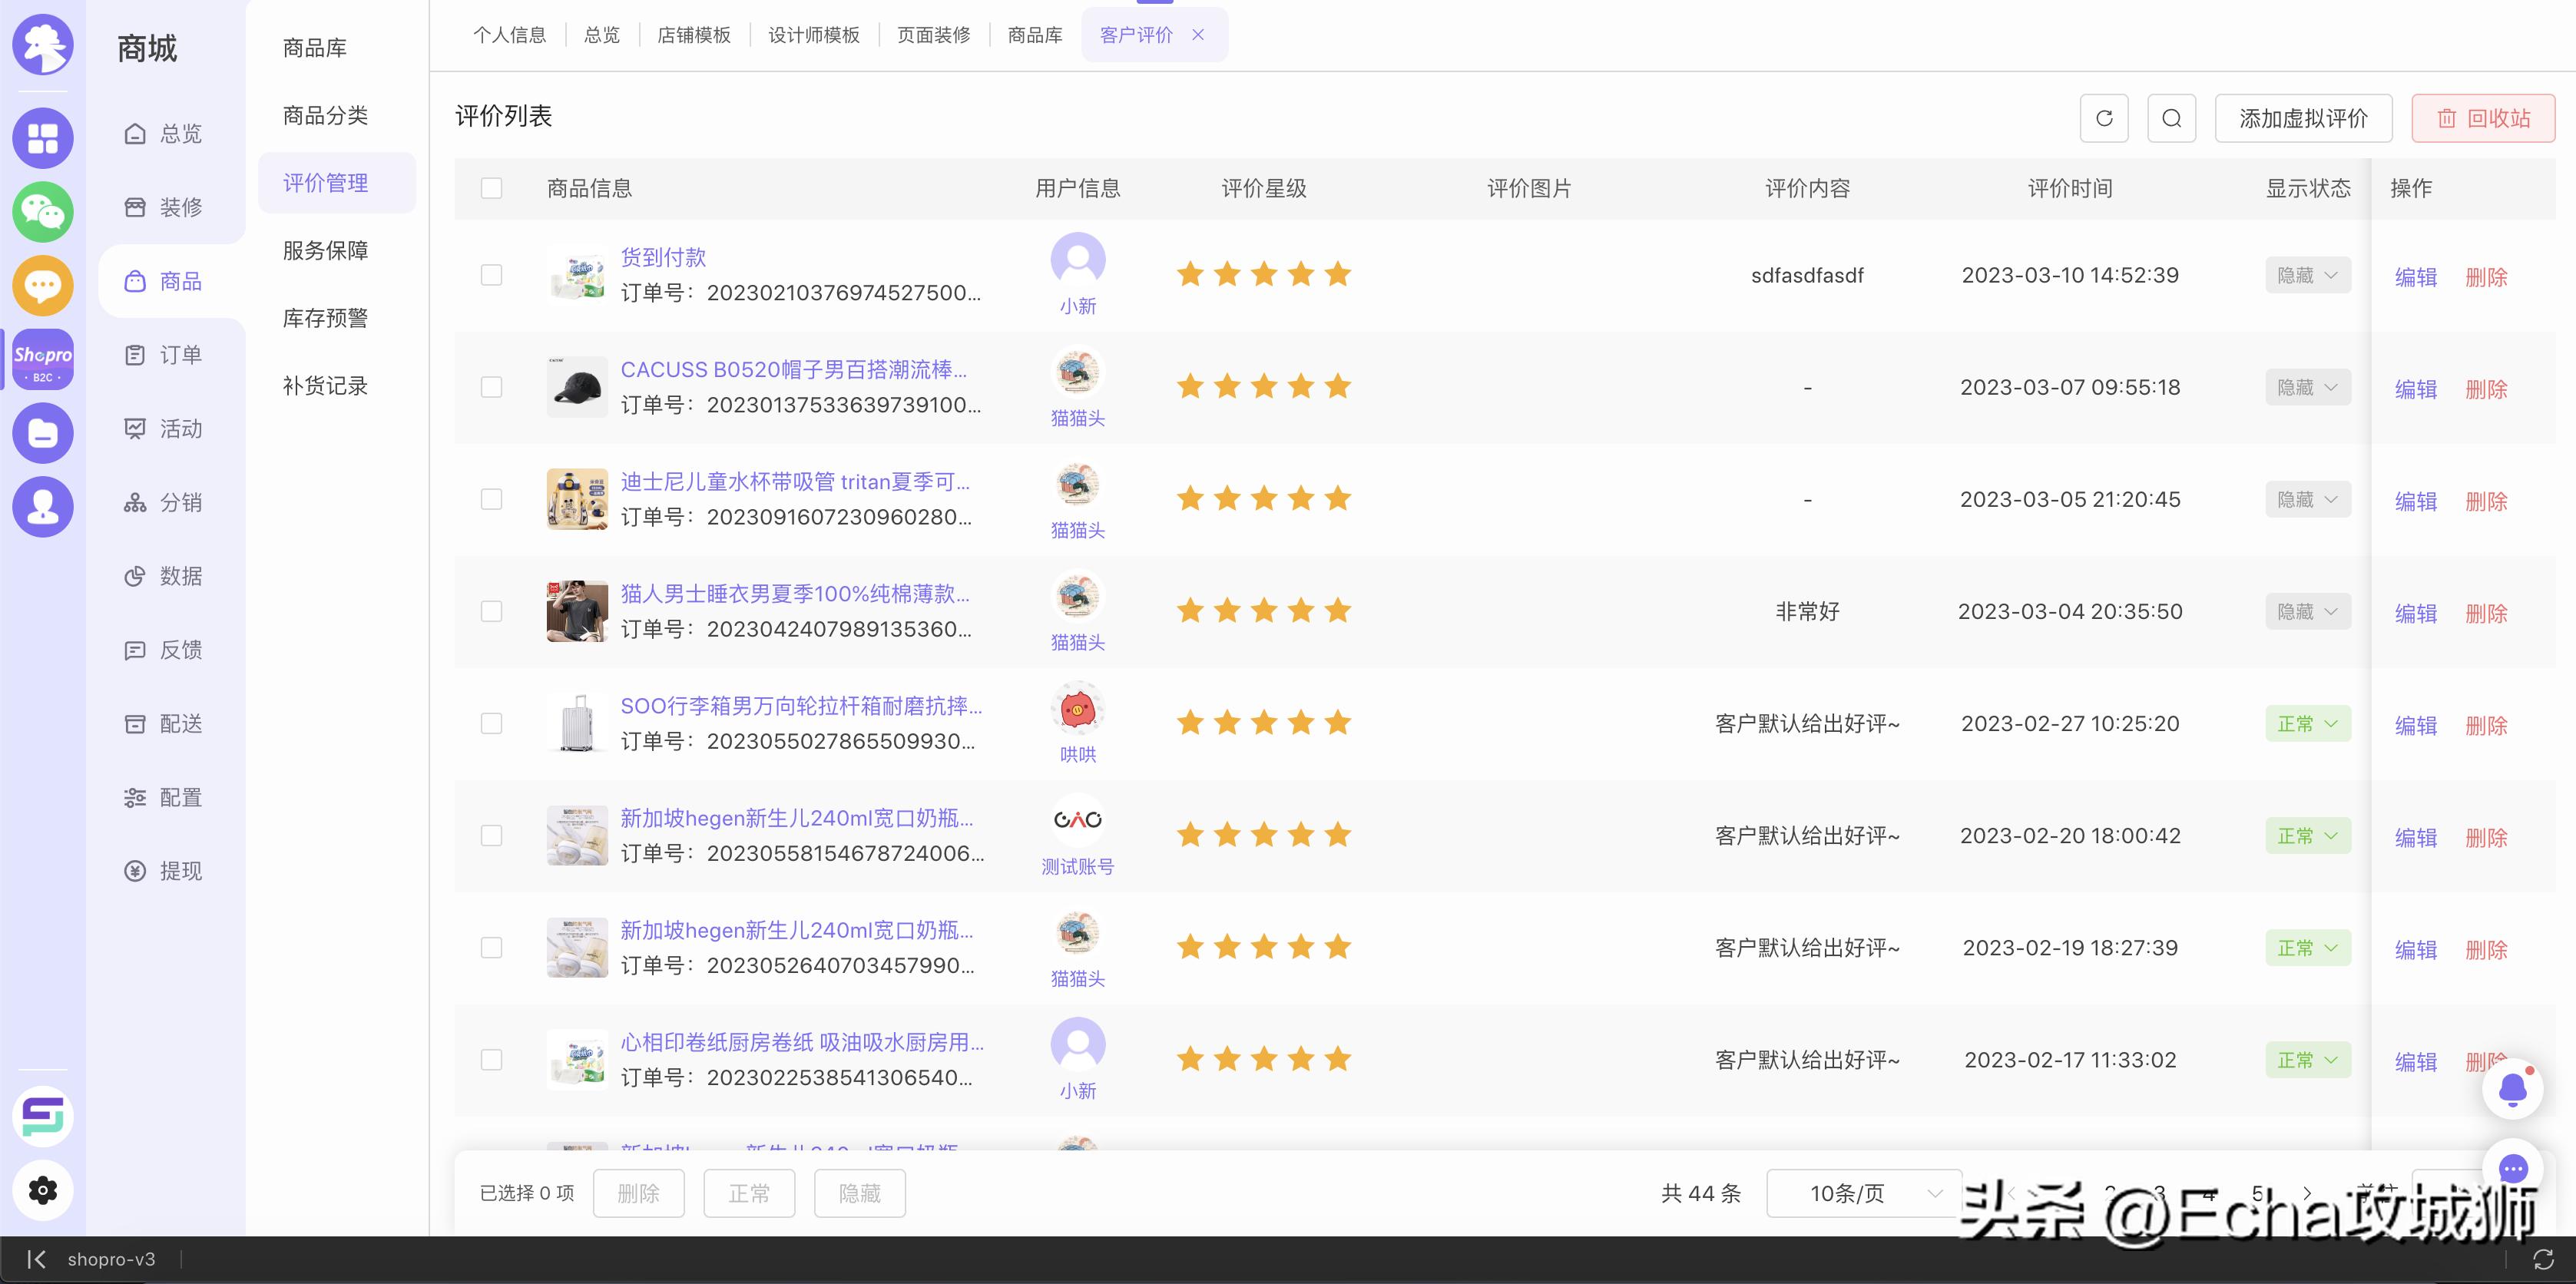
Task: Open the 正常 status dropdown for the SOO luggage review
Action: tap(2307, 723)
